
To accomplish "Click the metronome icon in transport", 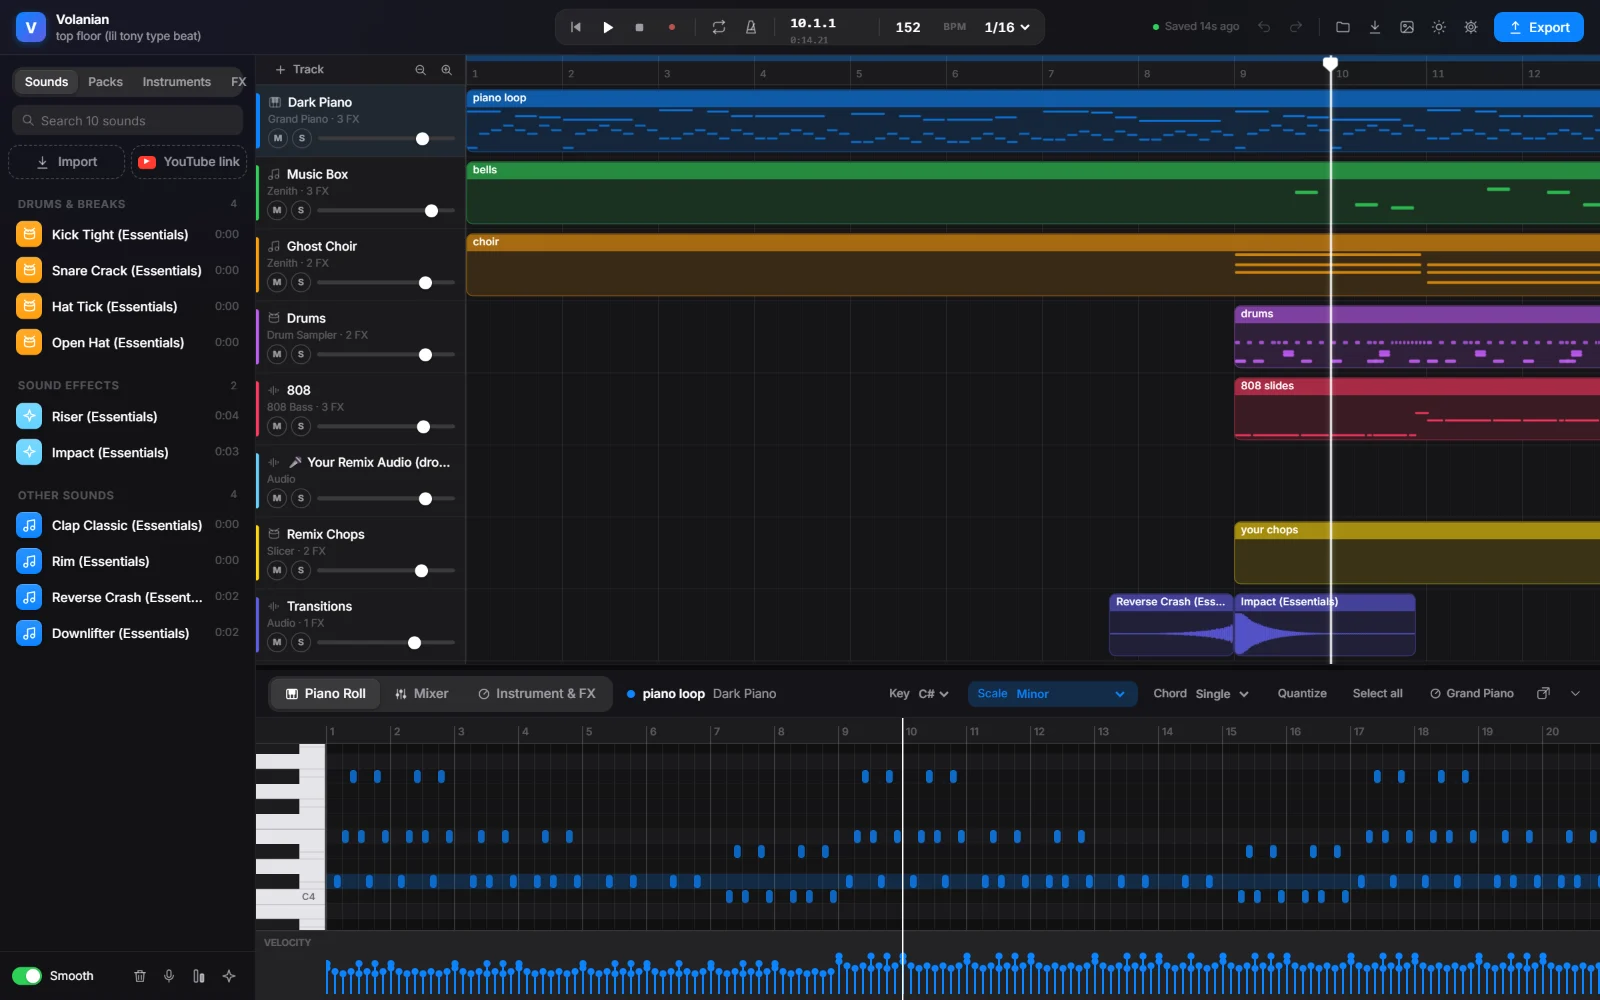I will (x=751, y=27).
